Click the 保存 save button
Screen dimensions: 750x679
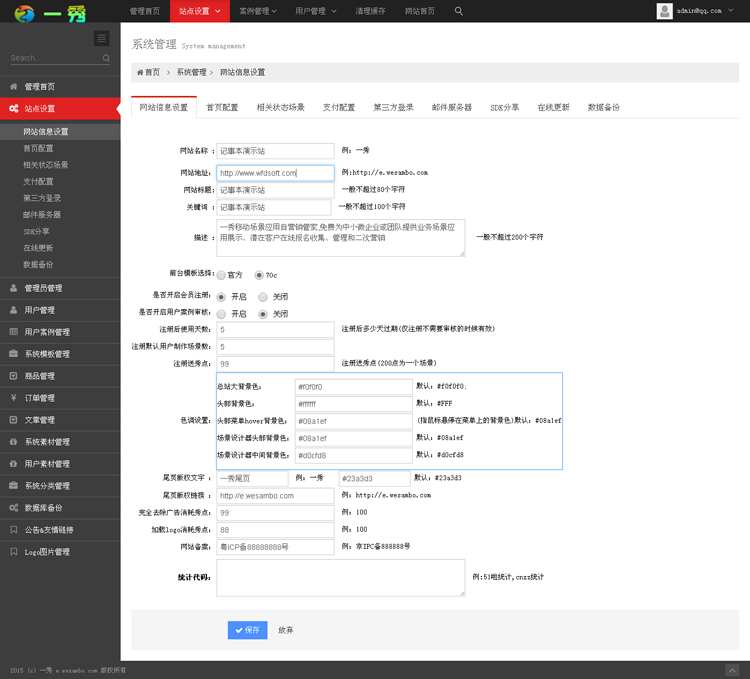[x=247, y=630]
